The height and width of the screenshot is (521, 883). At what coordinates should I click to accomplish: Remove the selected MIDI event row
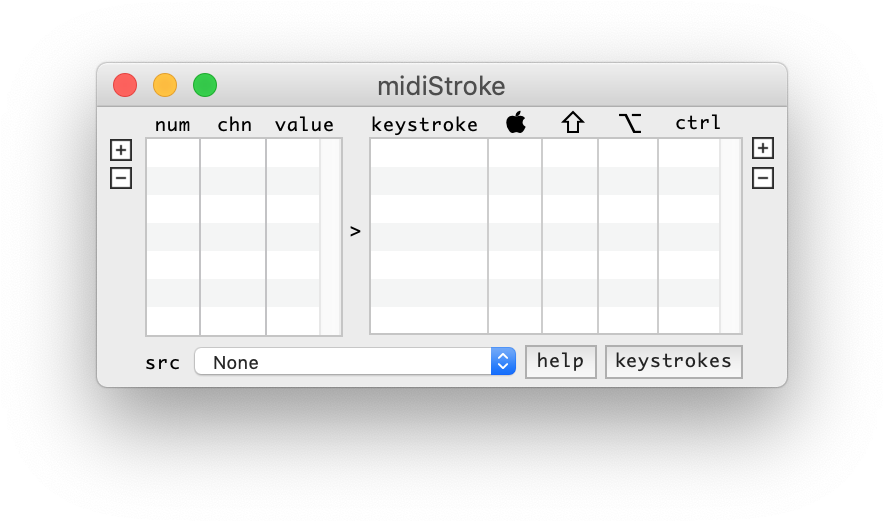pyautogui.click(x=121, y=179)
